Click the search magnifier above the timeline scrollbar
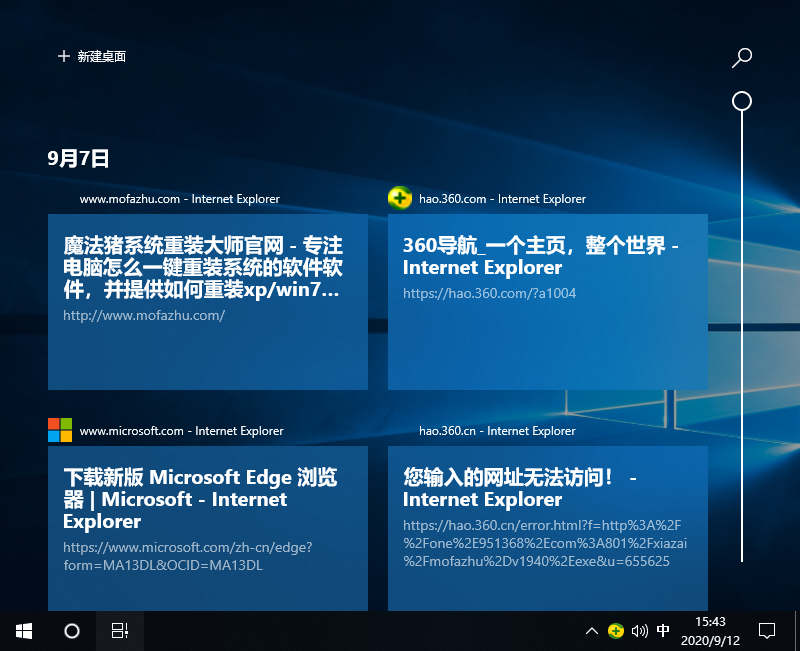 (741, 58)
